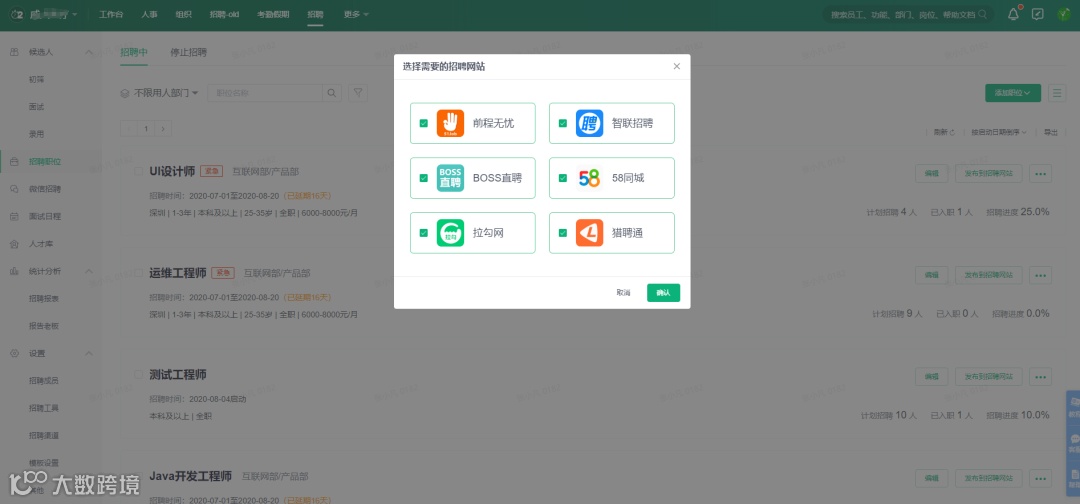Click 刷新 to refresh the list
This screenshot has height=504, width=1080.
[944, 132]
